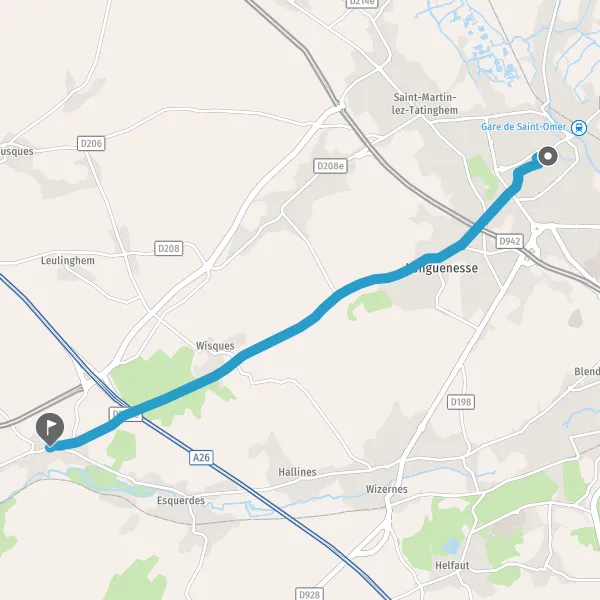Click the route destination circle marker

click(548, 156)
